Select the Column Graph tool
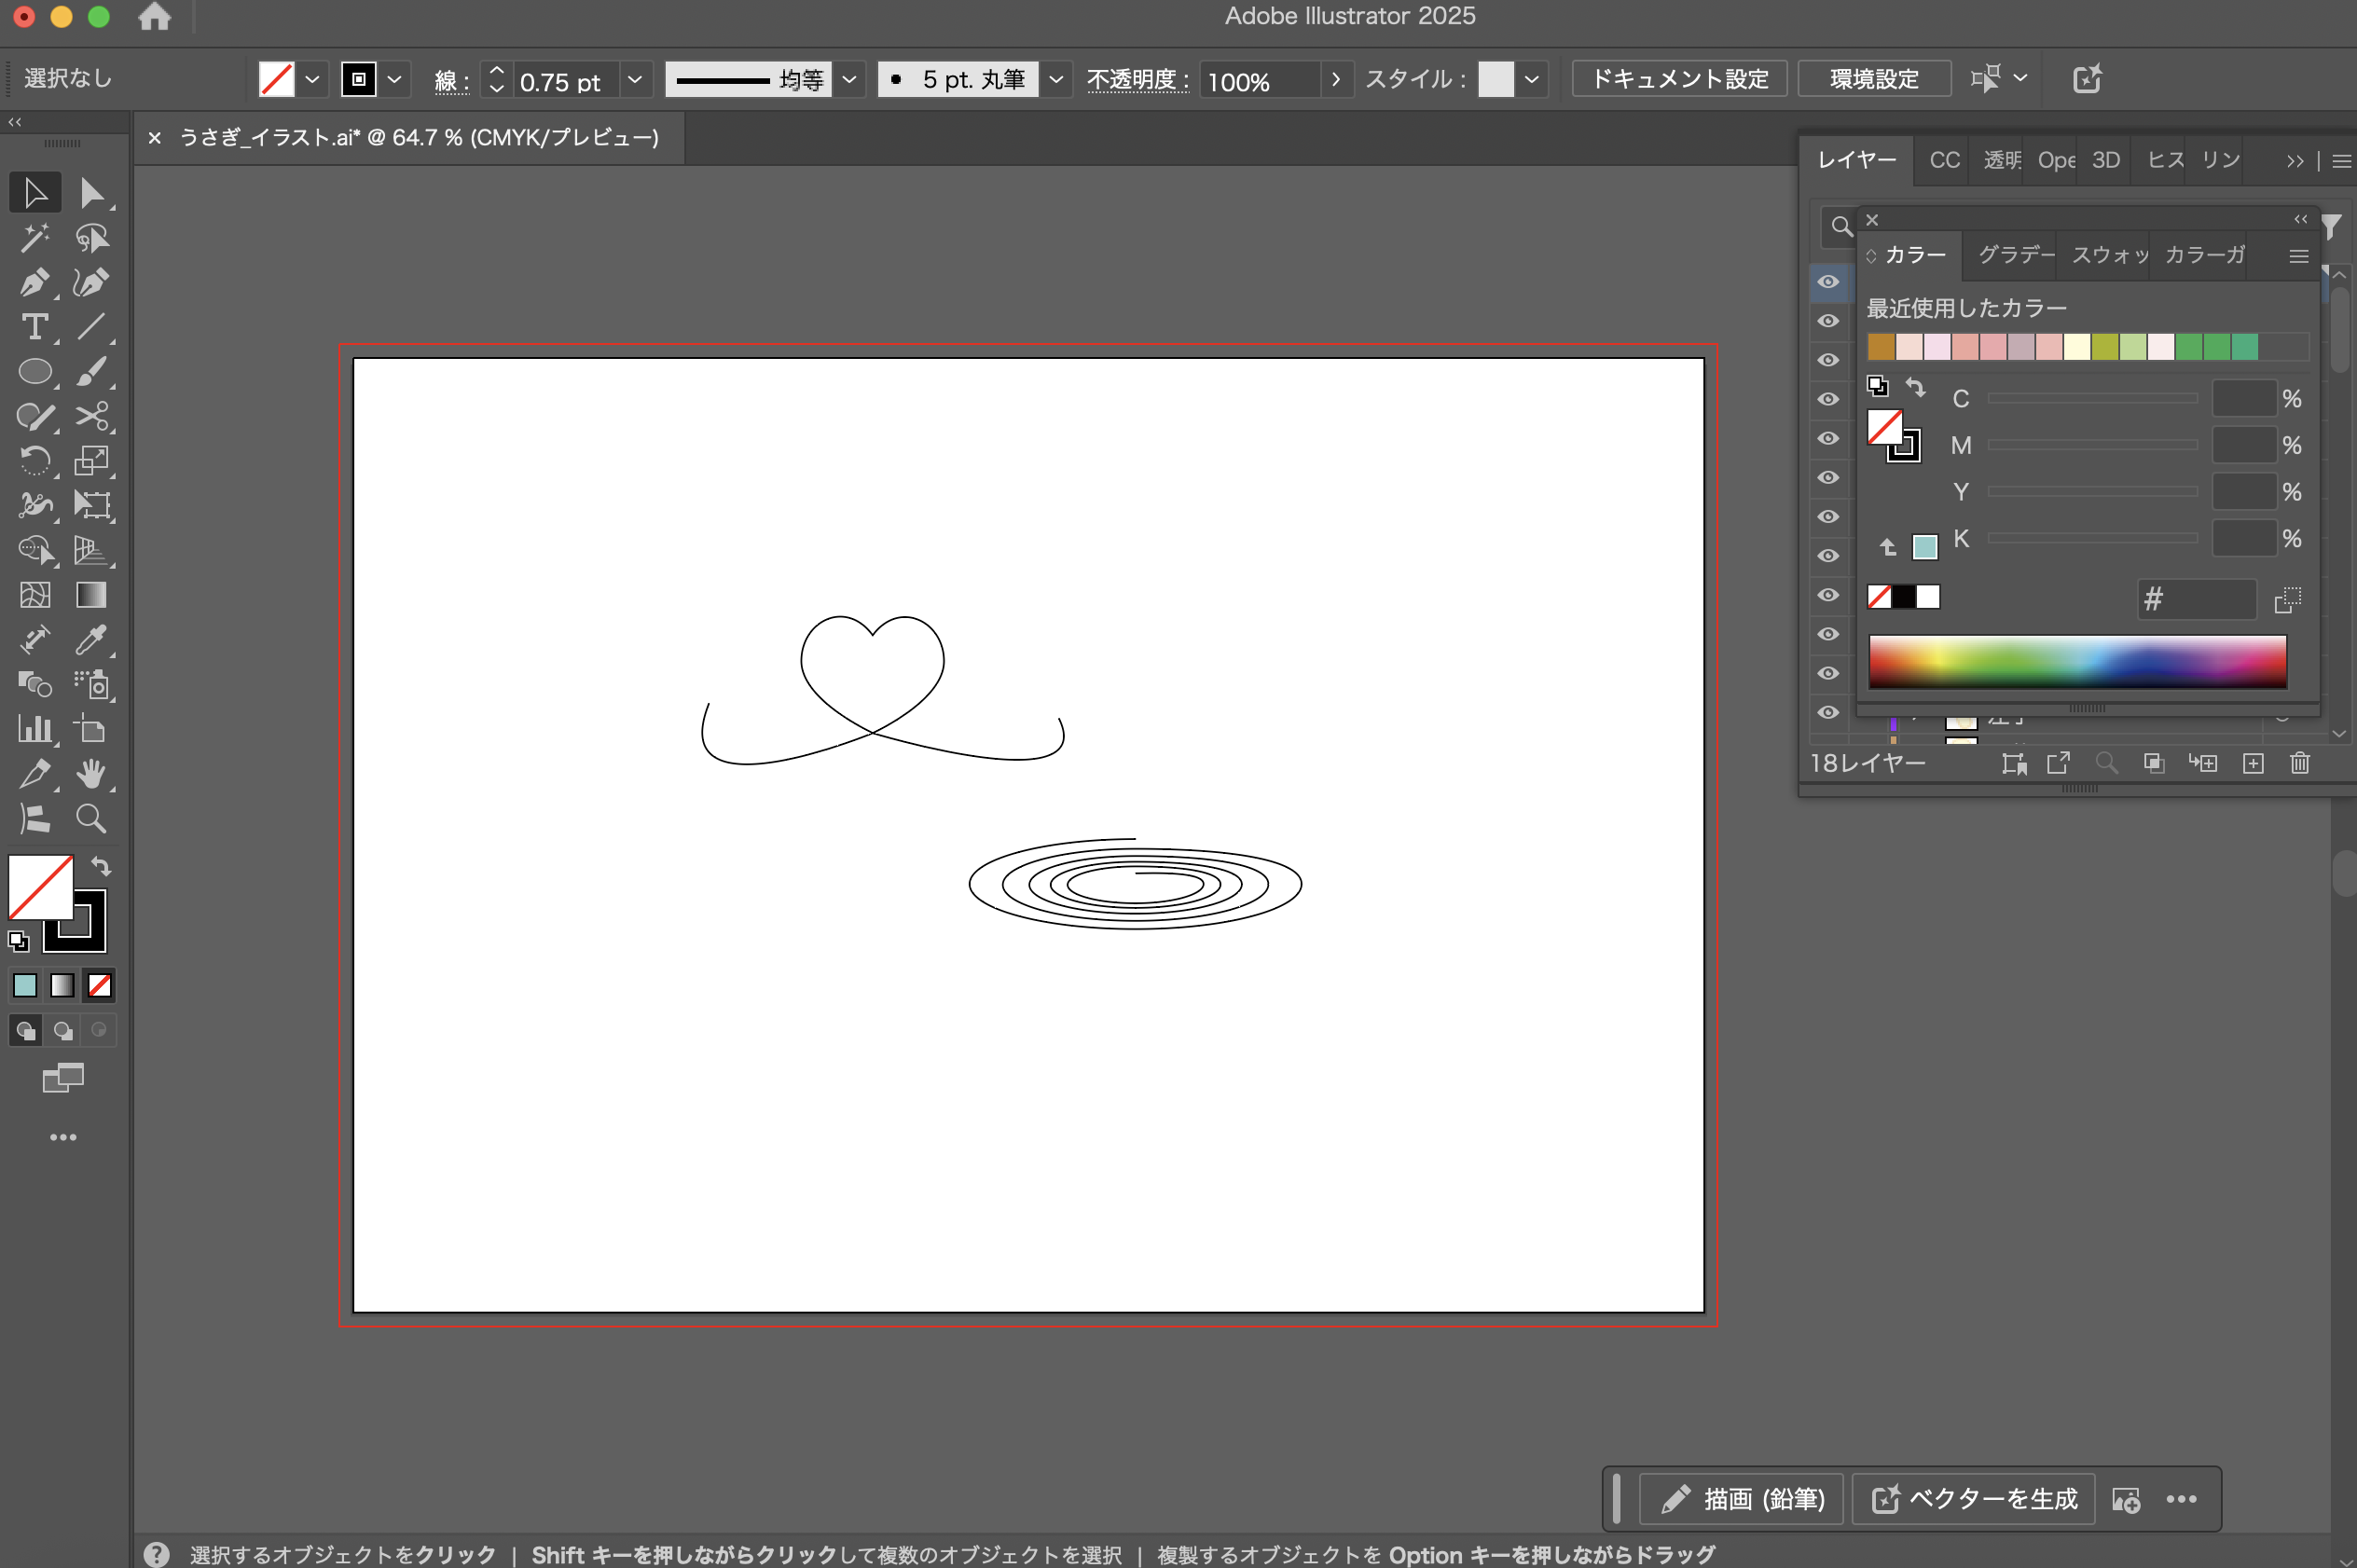 (35, 728)
